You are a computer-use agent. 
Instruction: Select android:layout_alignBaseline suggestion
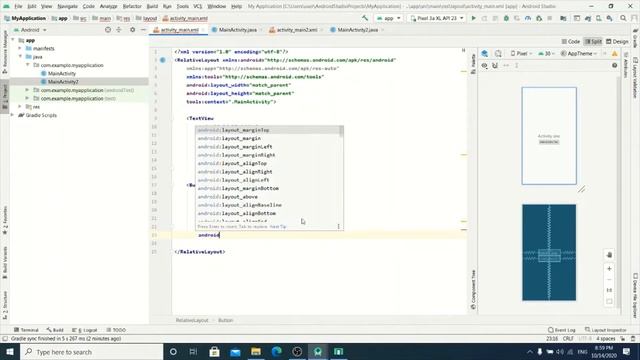tap(267, 205)
